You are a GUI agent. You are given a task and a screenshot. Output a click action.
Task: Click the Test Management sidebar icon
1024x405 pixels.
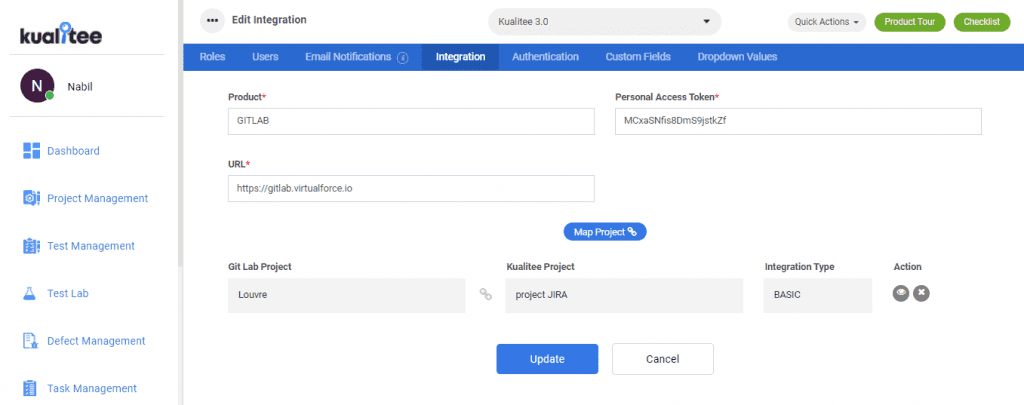(31, 246)
